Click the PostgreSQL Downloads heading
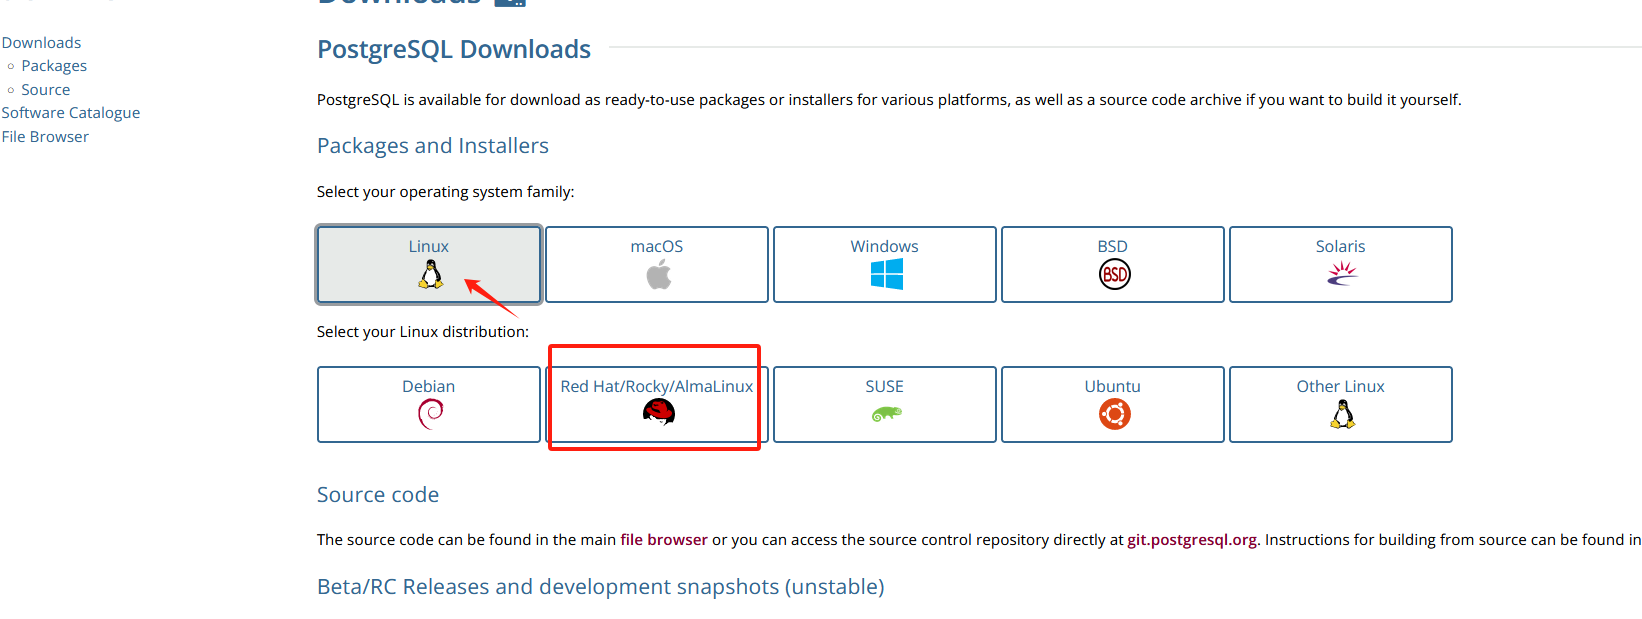 pyautogui.click(x=454, y=49)
